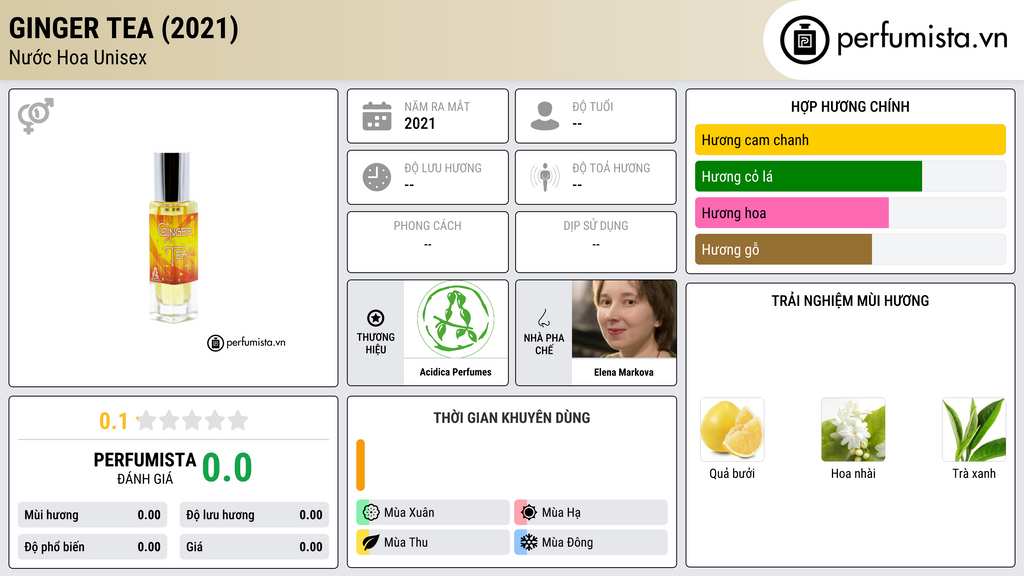Screen dimensions: 1024x576
Task: Click the Nước Hoa Unisex subtitle
Action: pyautogui.click(x=78, y=57)
